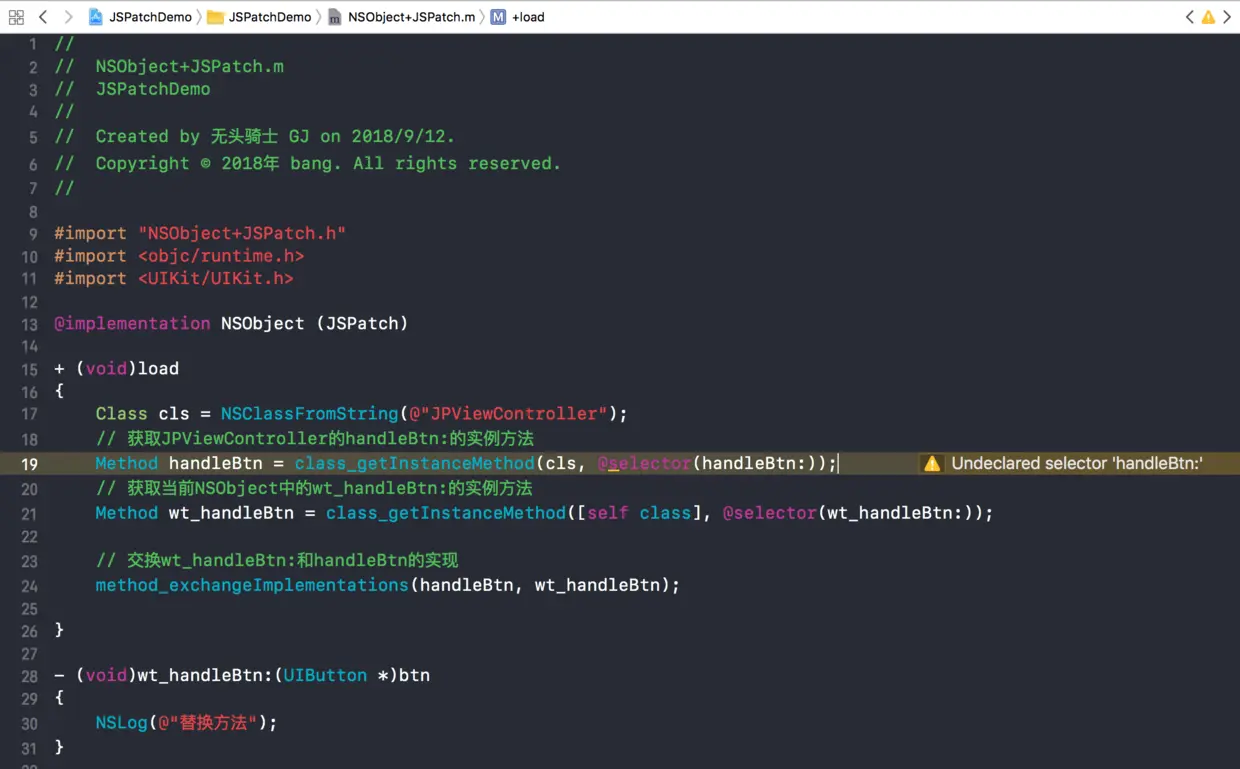Click UIButton type on line 28
Image resolution: width=1240 pixels, height=769 pixels.
pos(325,675)
